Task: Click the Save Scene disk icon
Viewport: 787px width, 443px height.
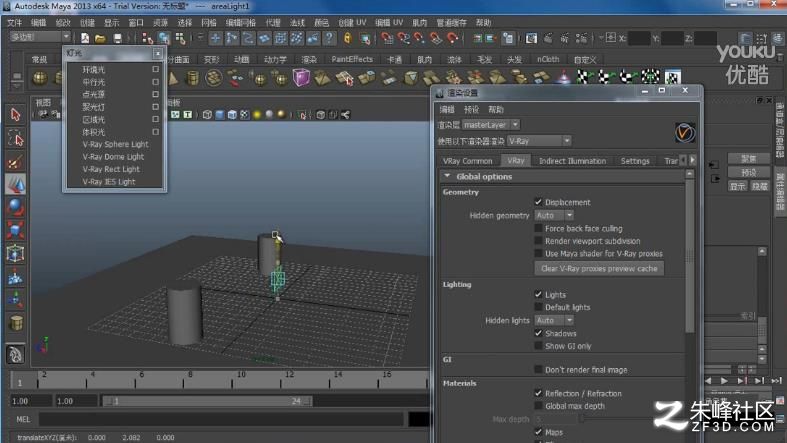Action: pos(117,38)
